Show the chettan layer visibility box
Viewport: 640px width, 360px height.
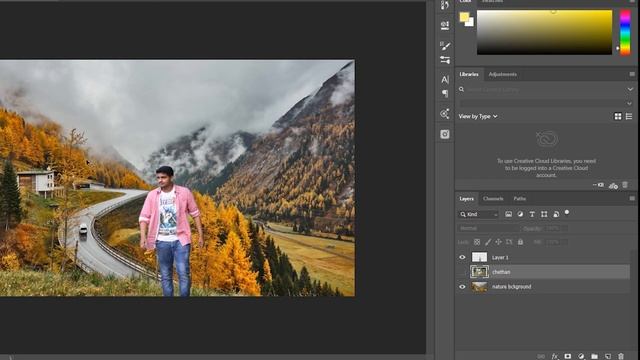point(462,272)
